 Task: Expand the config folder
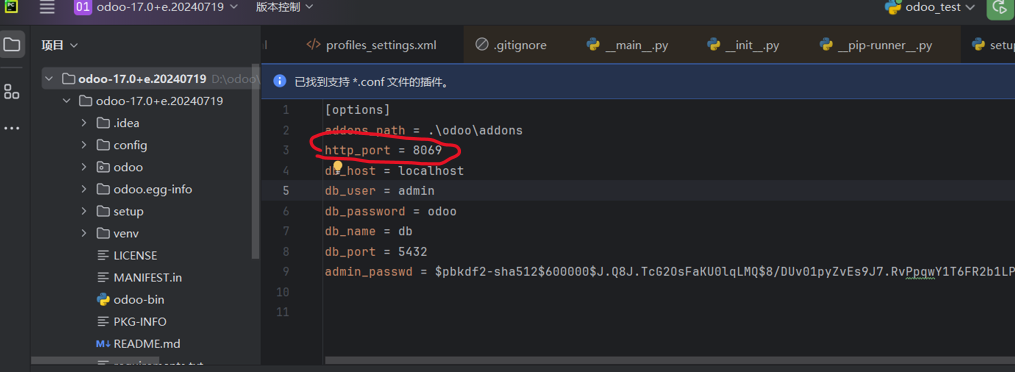[x=84, y=145]
